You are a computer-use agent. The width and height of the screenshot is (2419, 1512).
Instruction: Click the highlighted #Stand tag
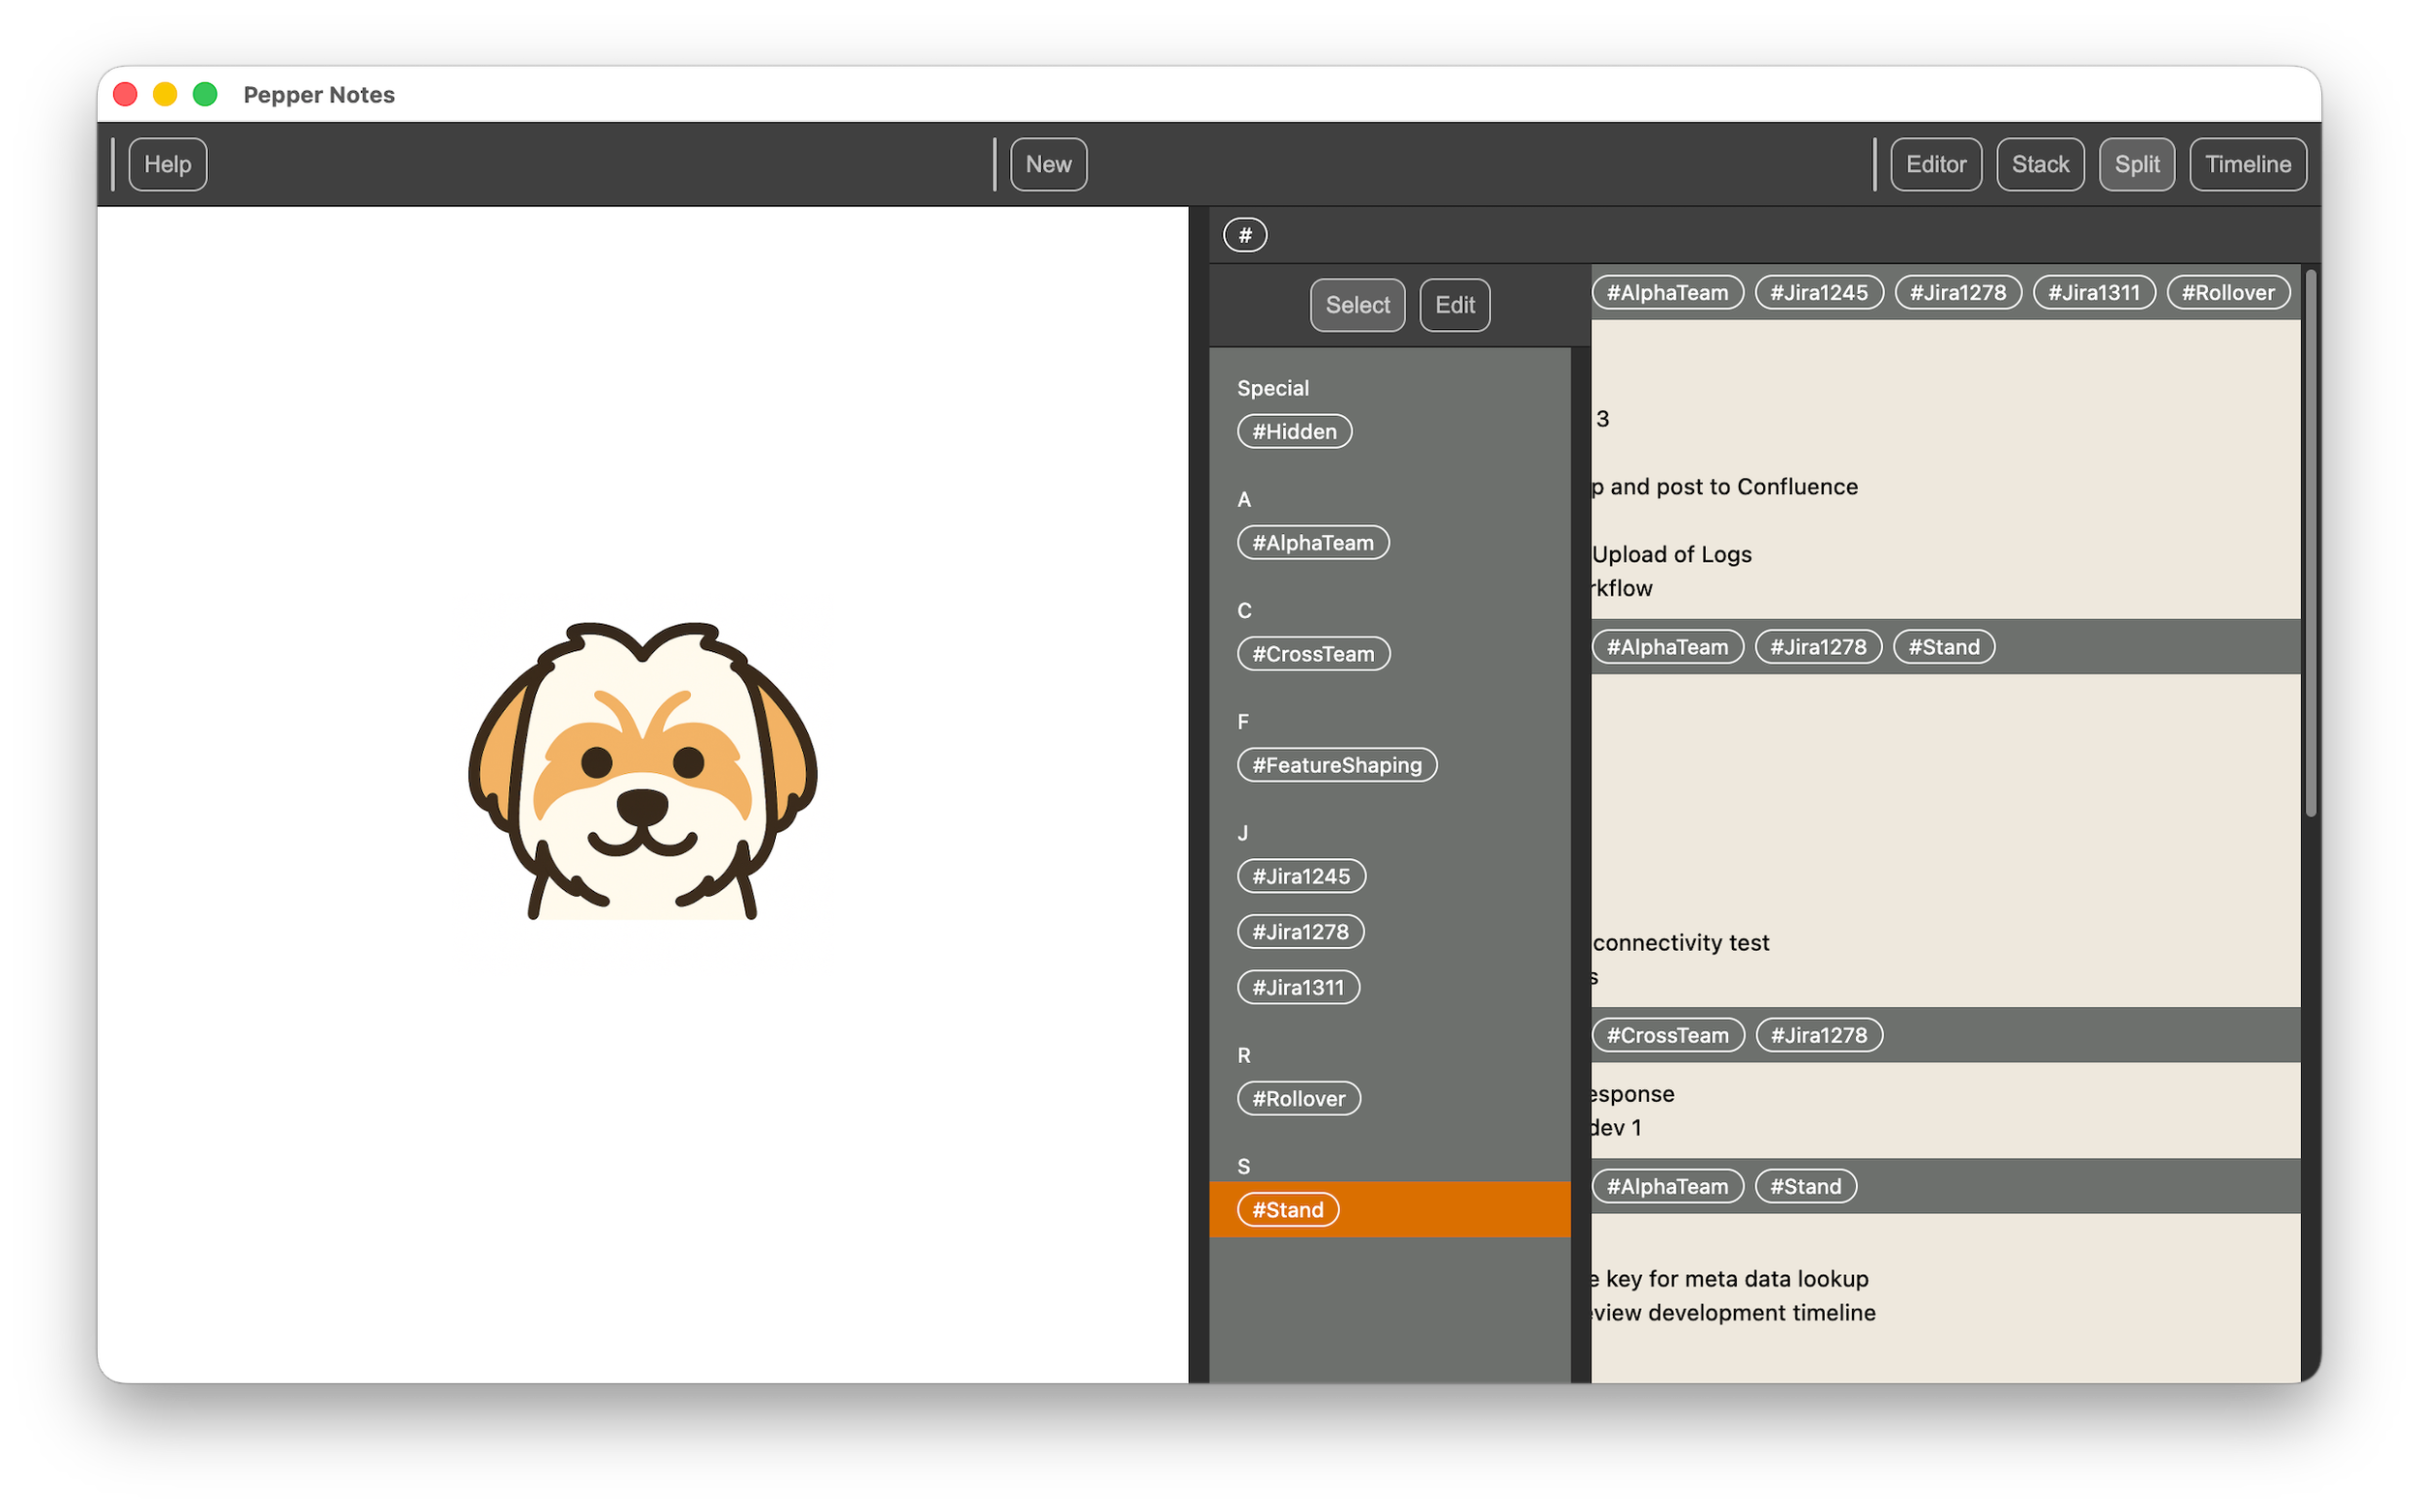coord(1287,1210)
